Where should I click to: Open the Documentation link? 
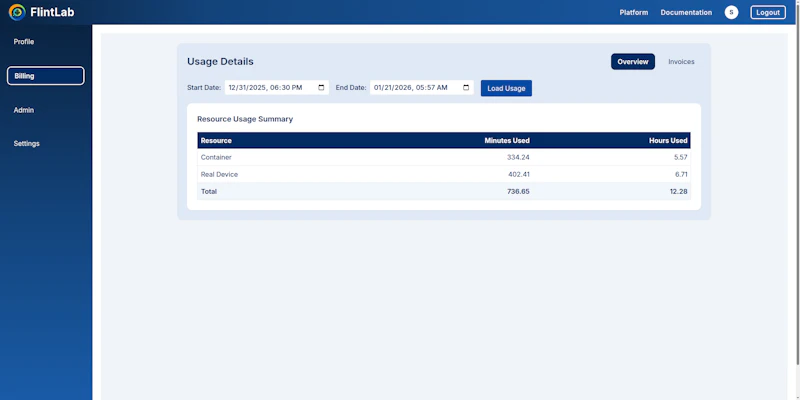point(686,12)
